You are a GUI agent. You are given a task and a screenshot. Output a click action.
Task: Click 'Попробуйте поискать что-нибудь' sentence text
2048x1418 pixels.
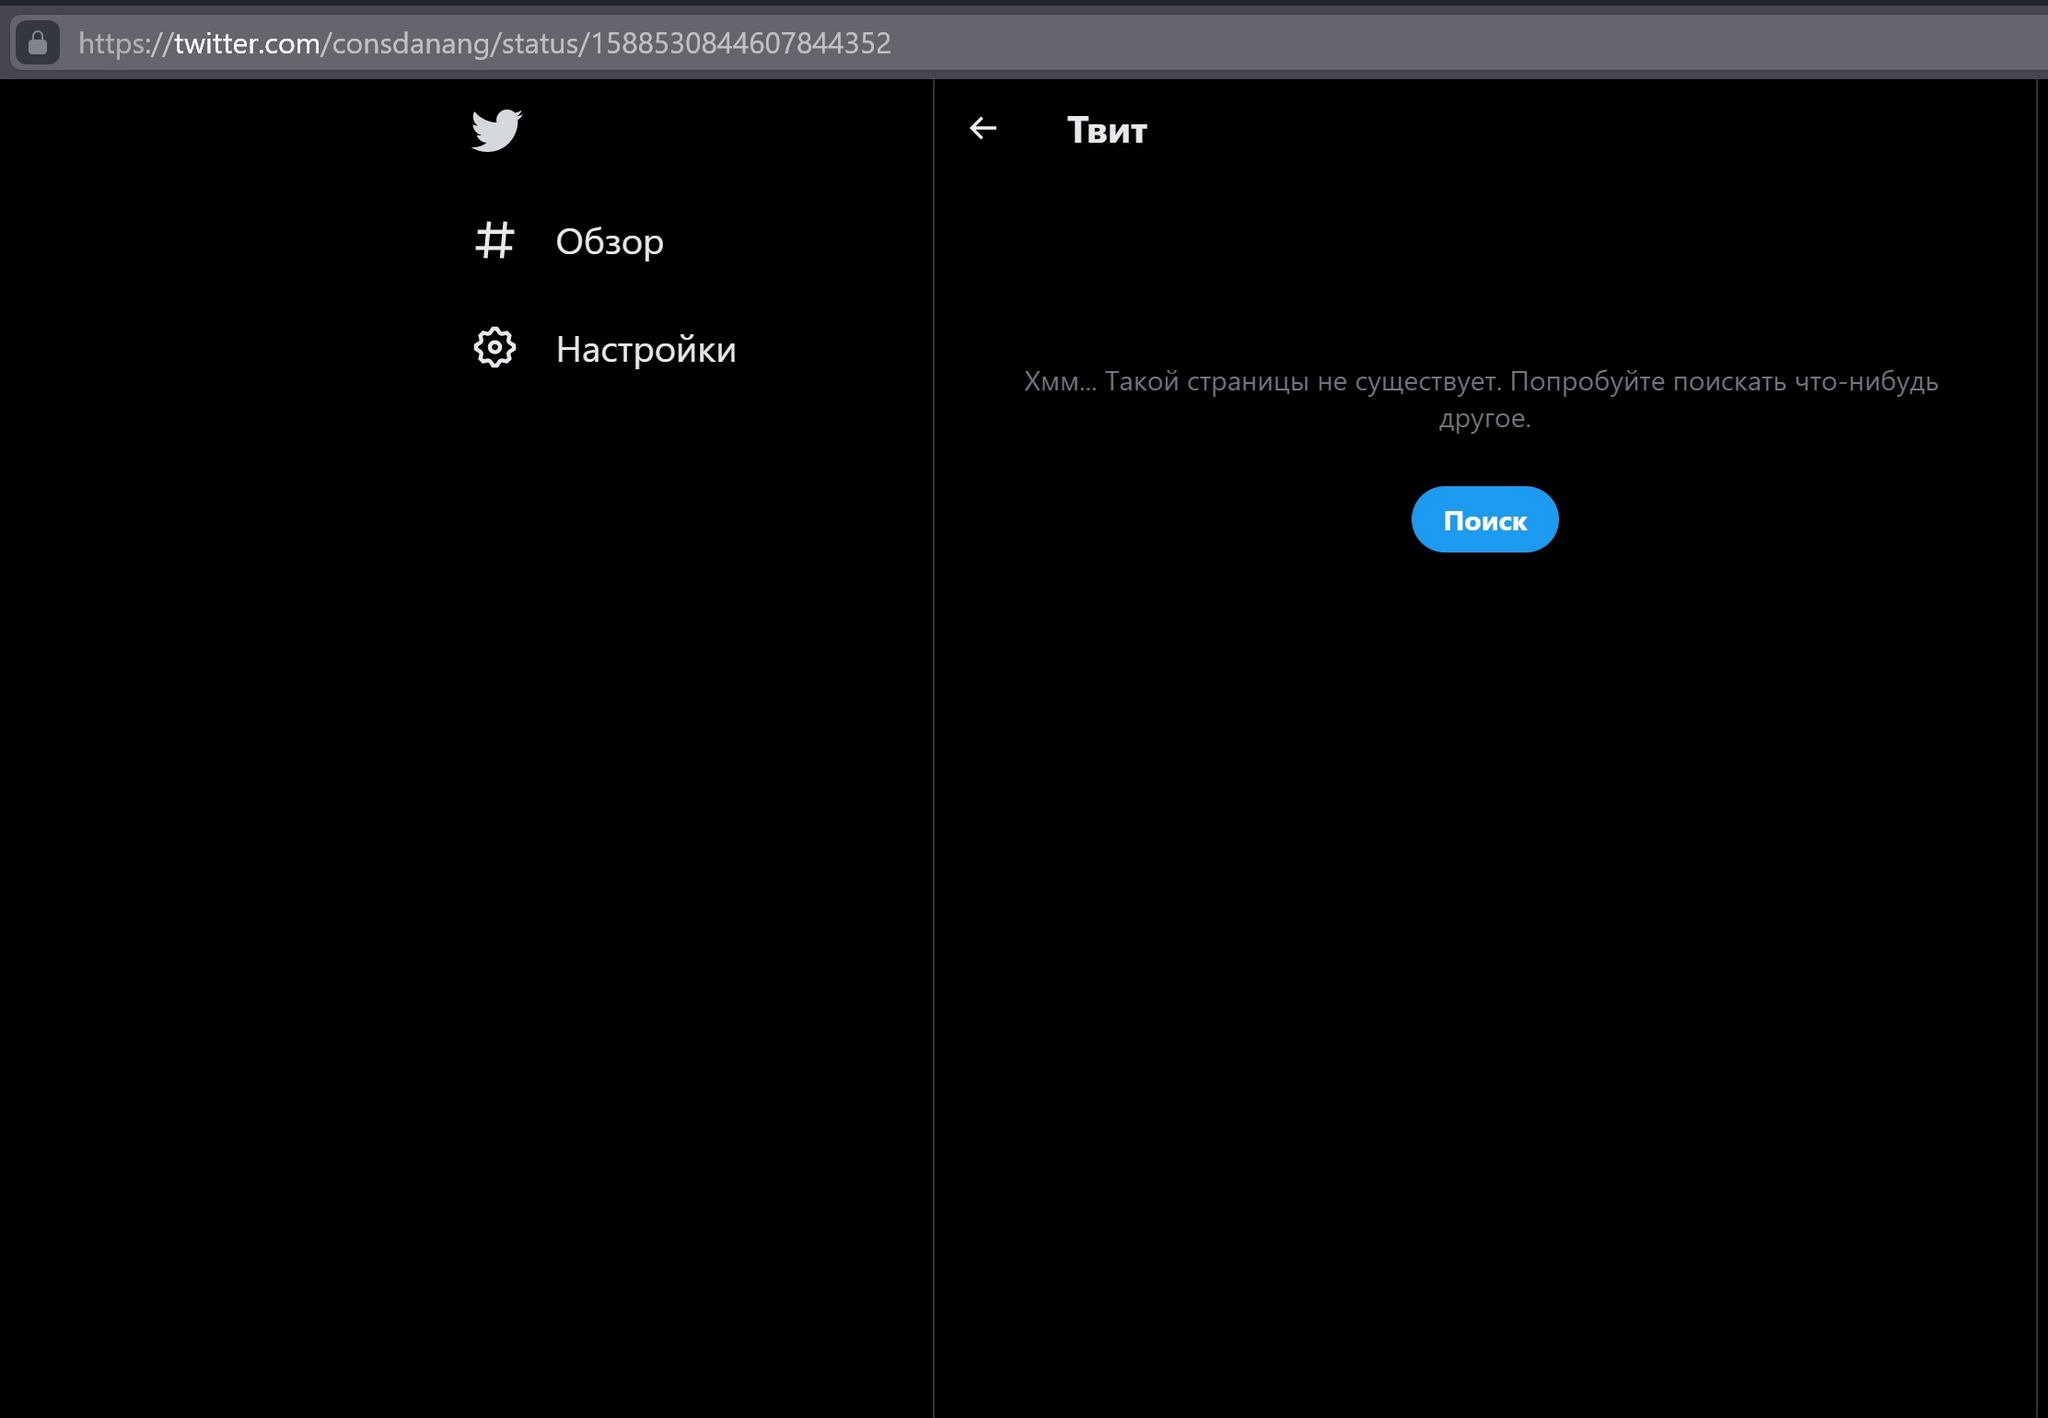[1723, 381]
